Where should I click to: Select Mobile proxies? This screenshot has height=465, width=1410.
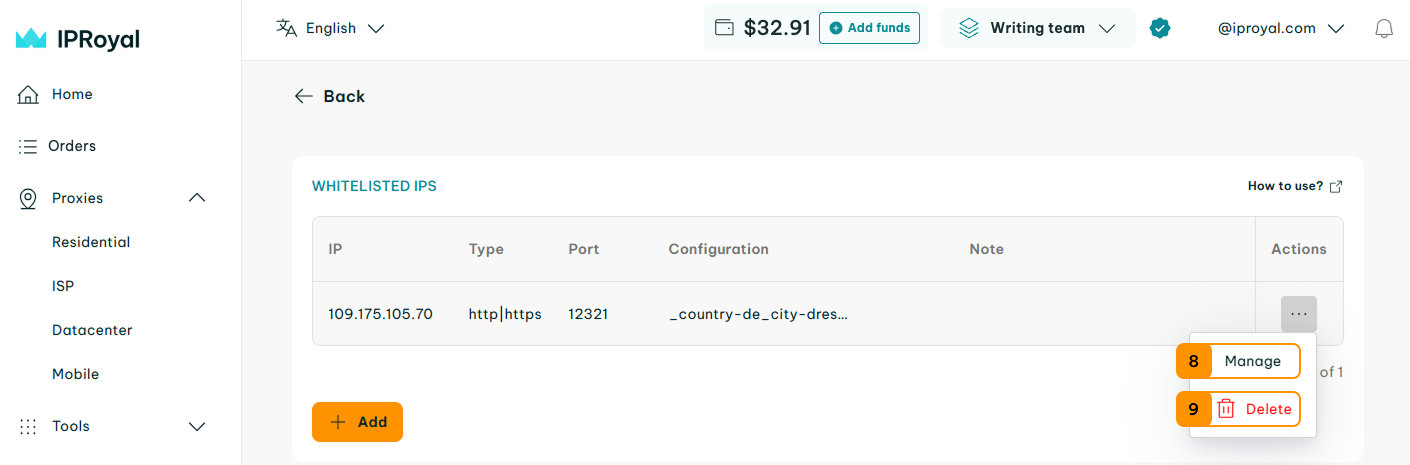coord(75,374)
